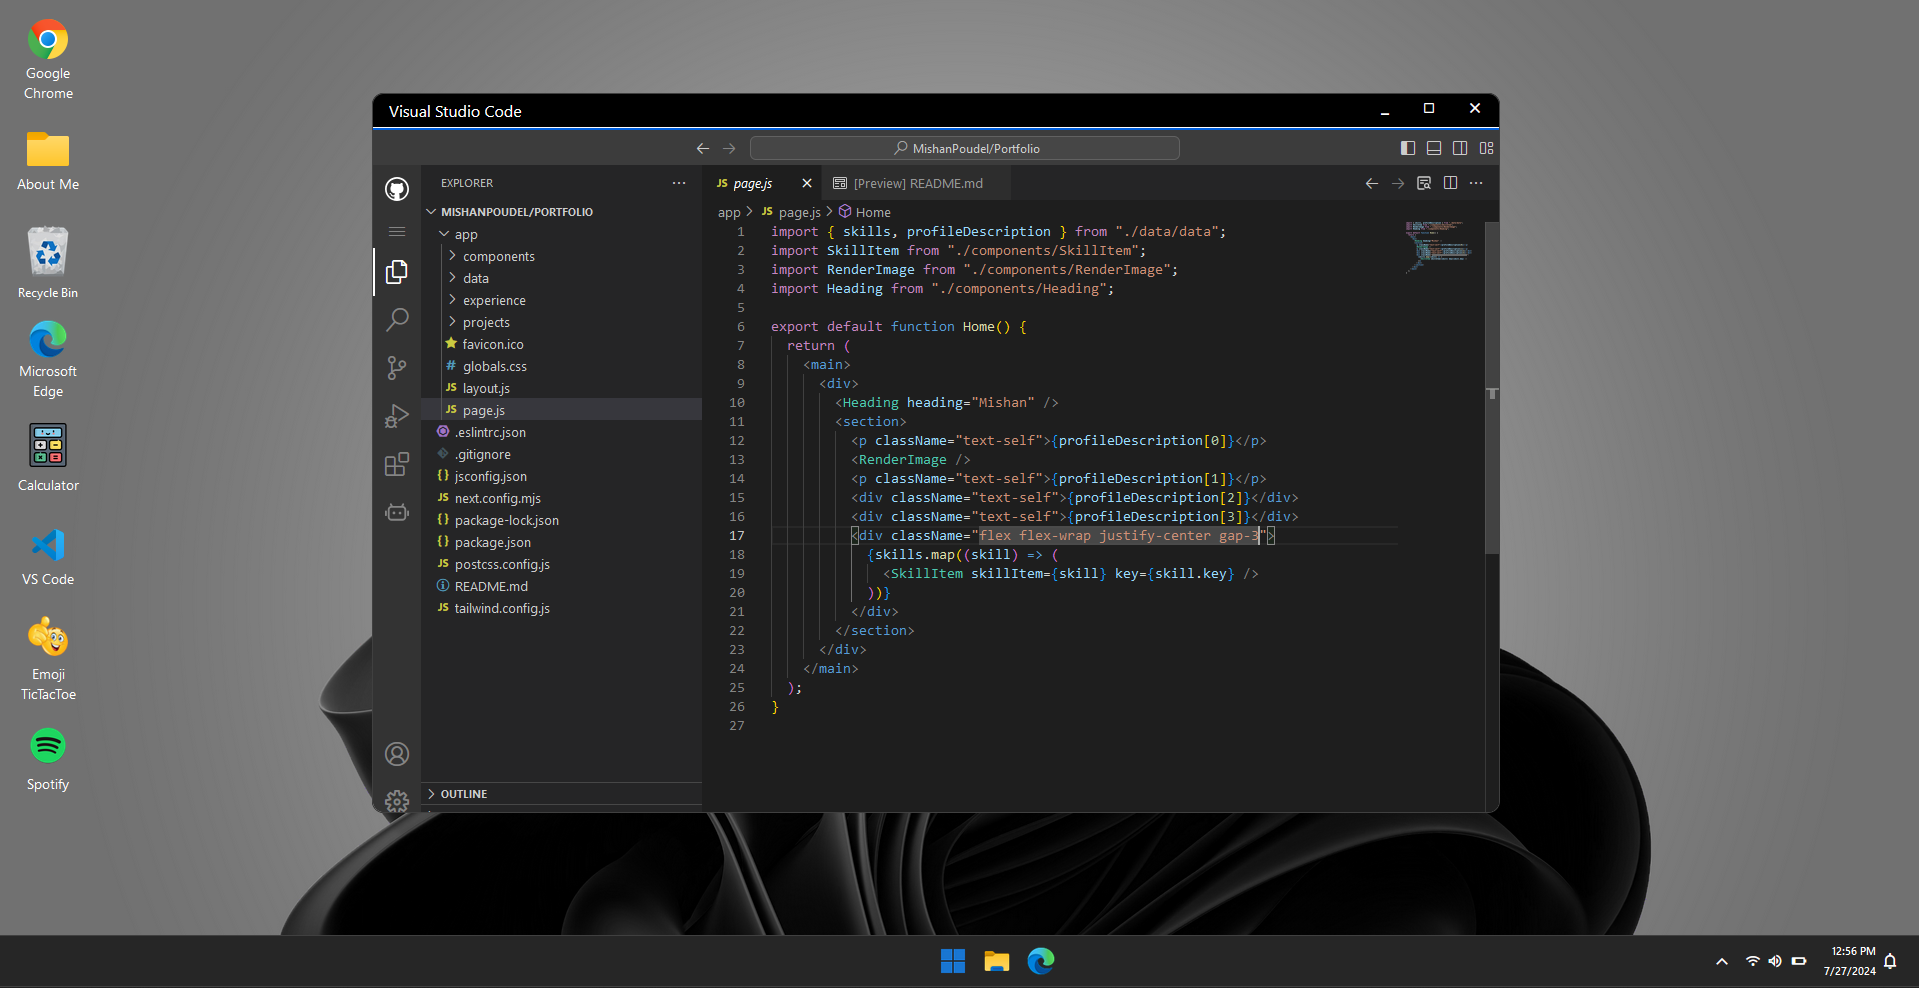
Task: Toggle the primary side bar visibility
Action: point(1408,148)
